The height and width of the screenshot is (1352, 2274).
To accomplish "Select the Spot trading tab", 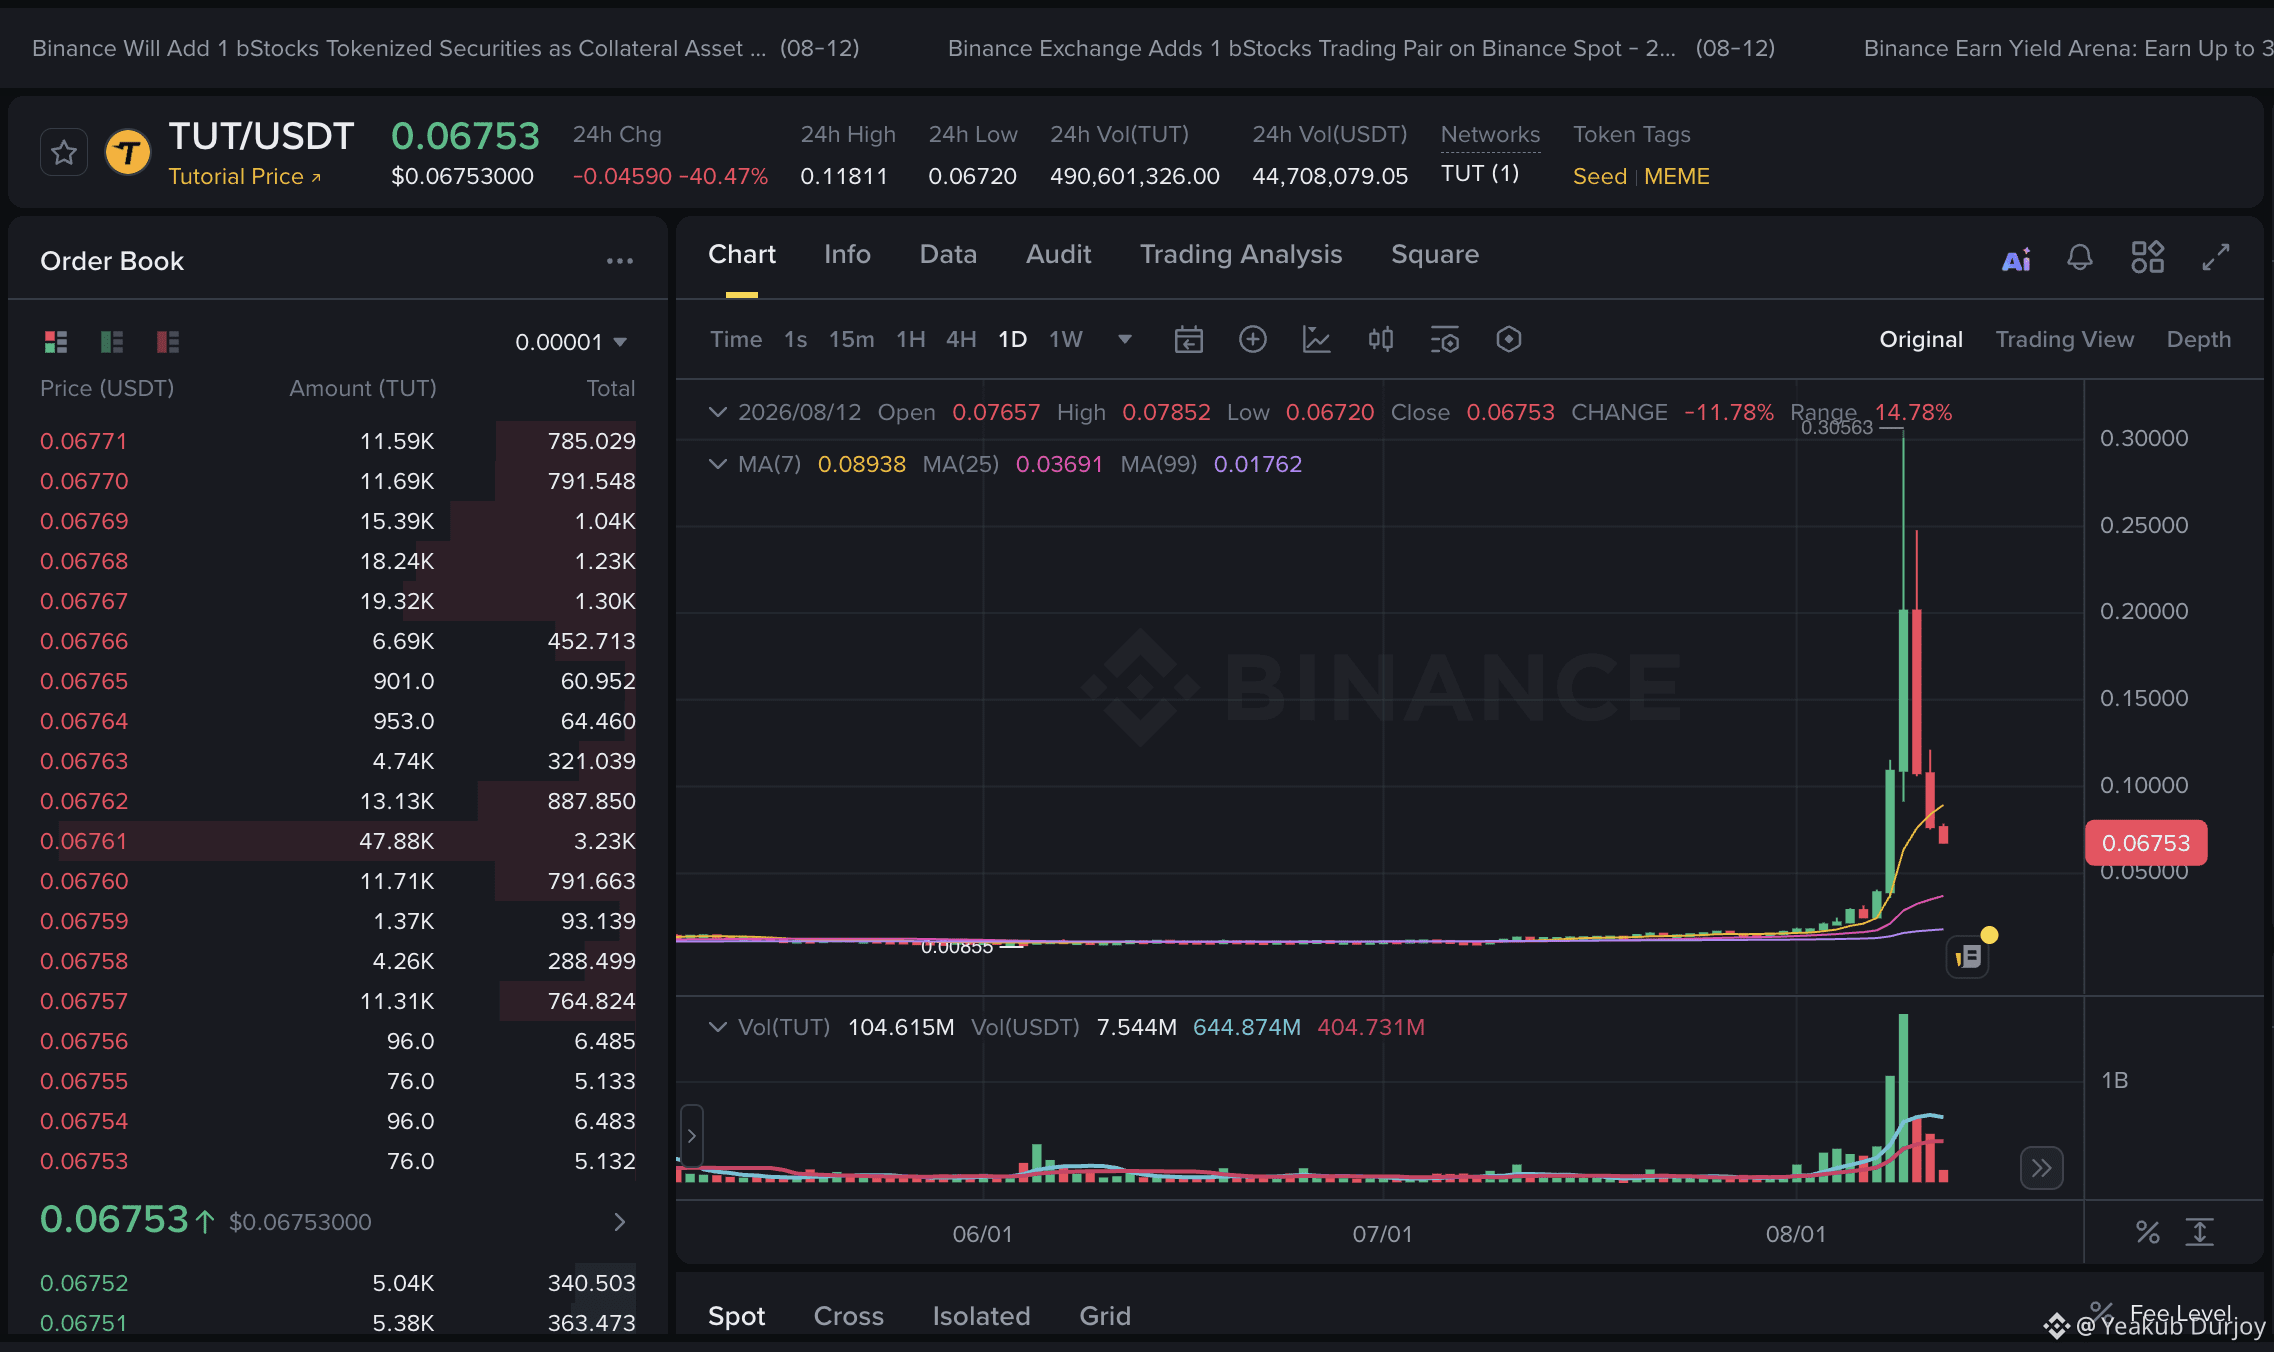I will [736, 1316].
